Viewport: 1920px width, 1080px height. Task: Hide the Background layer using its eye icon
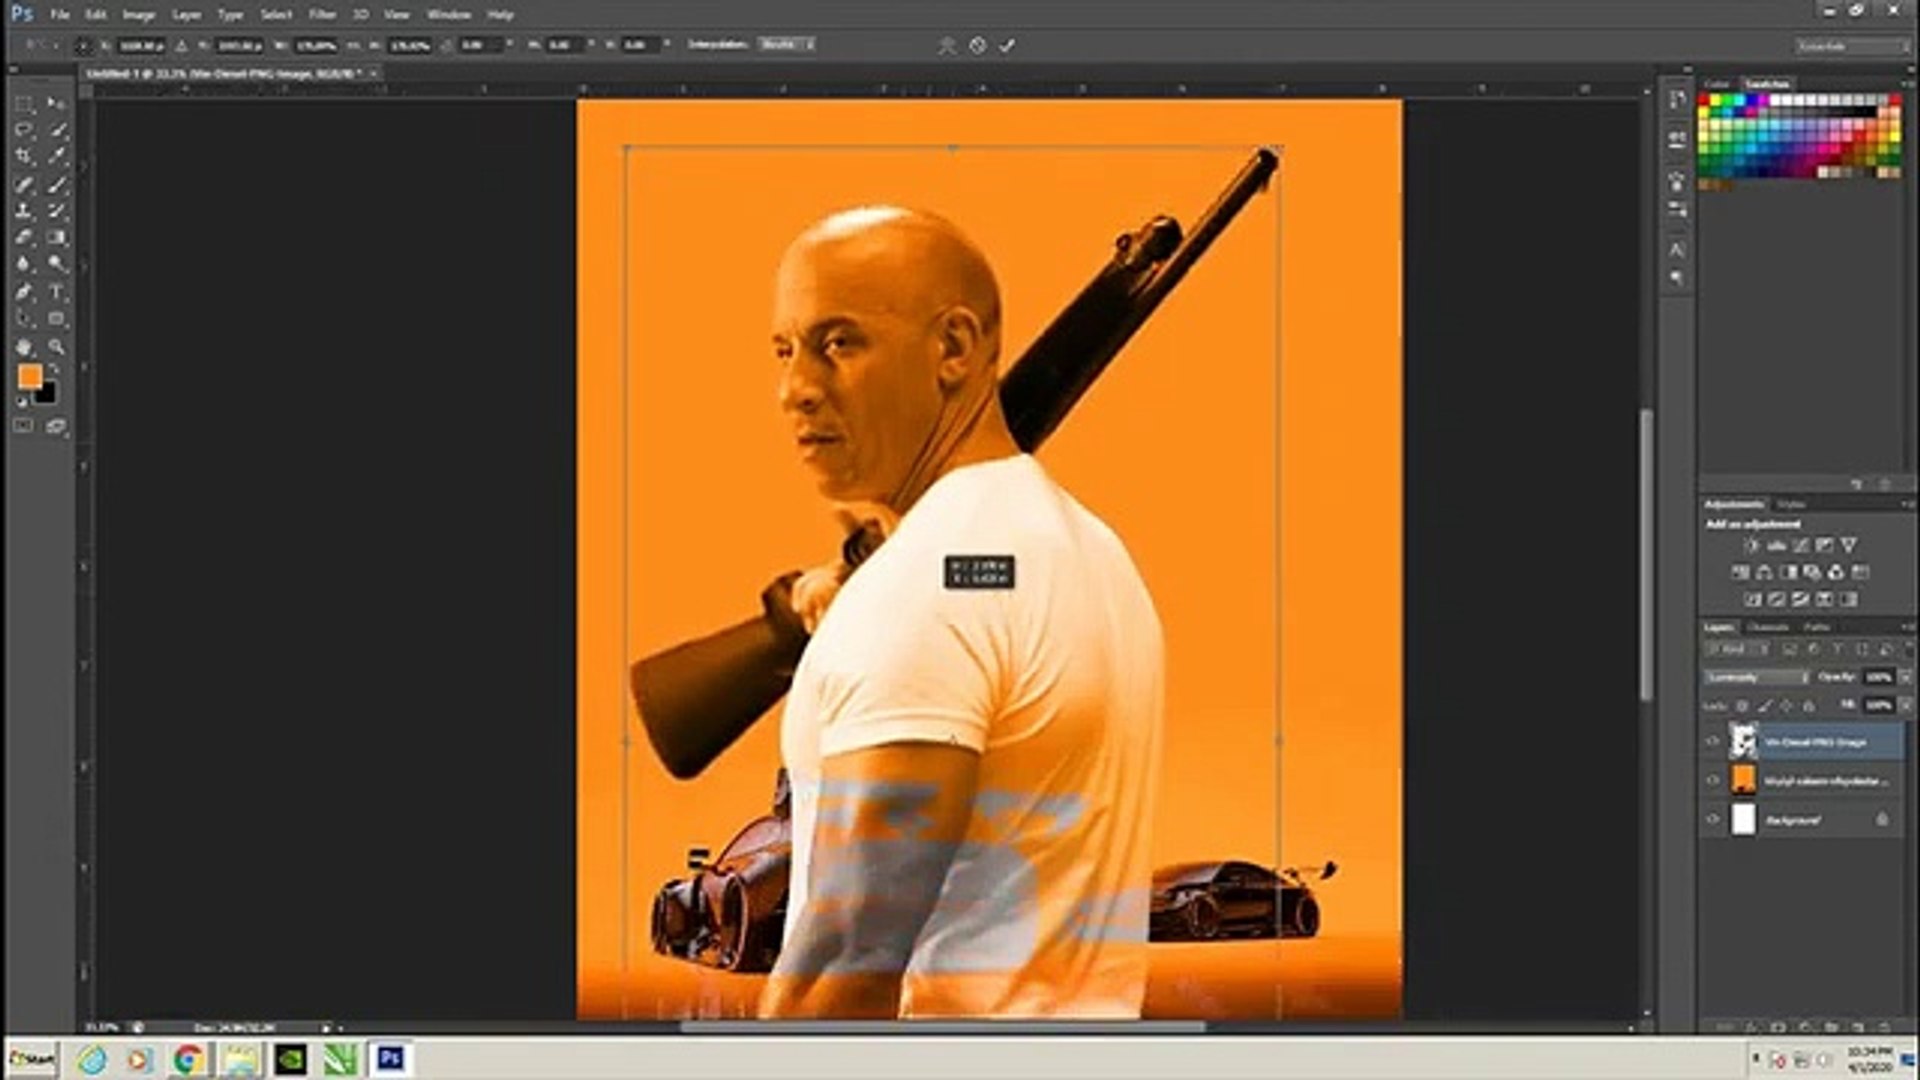1712,819
